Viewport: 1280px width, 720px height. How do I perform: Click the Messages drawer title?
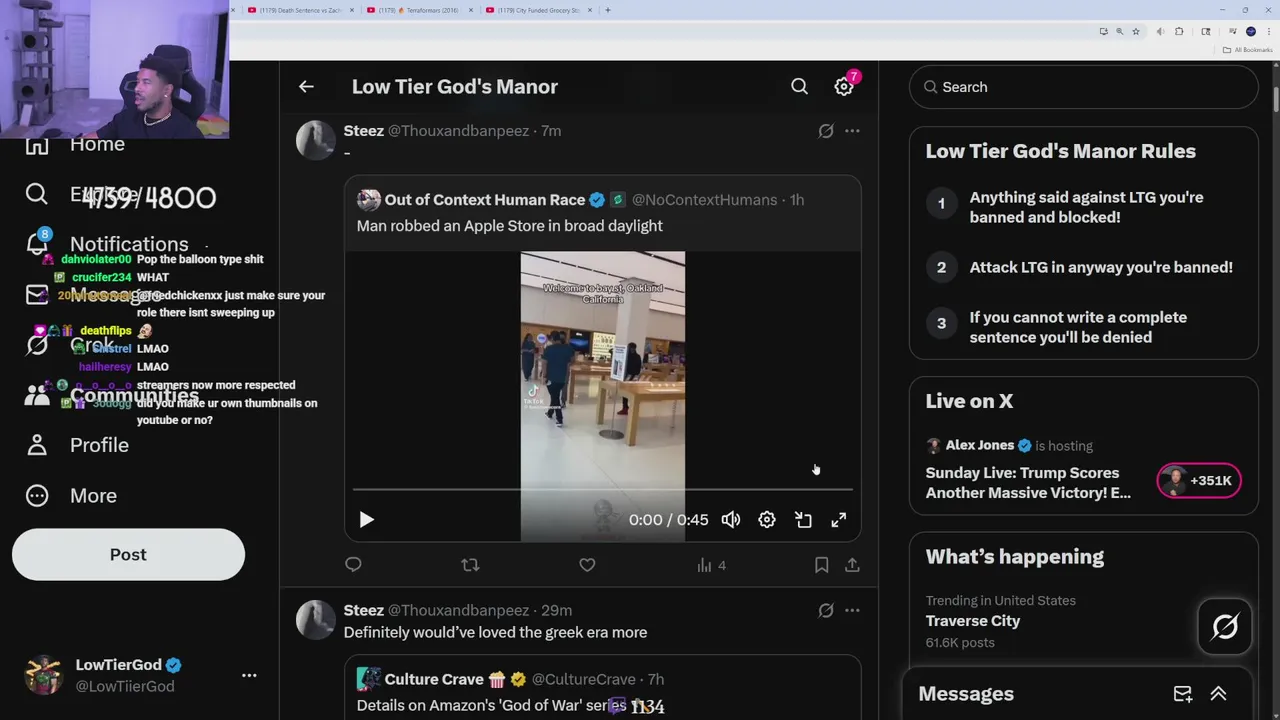966,694
